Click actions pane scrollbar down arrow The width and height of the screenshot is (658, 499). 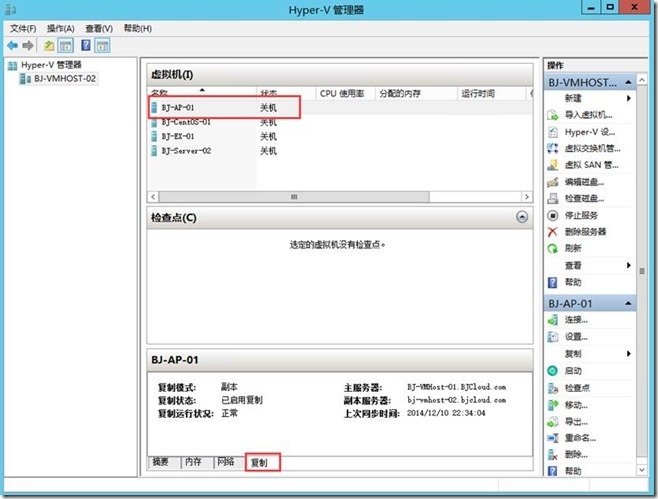click(x=642, y=470)
